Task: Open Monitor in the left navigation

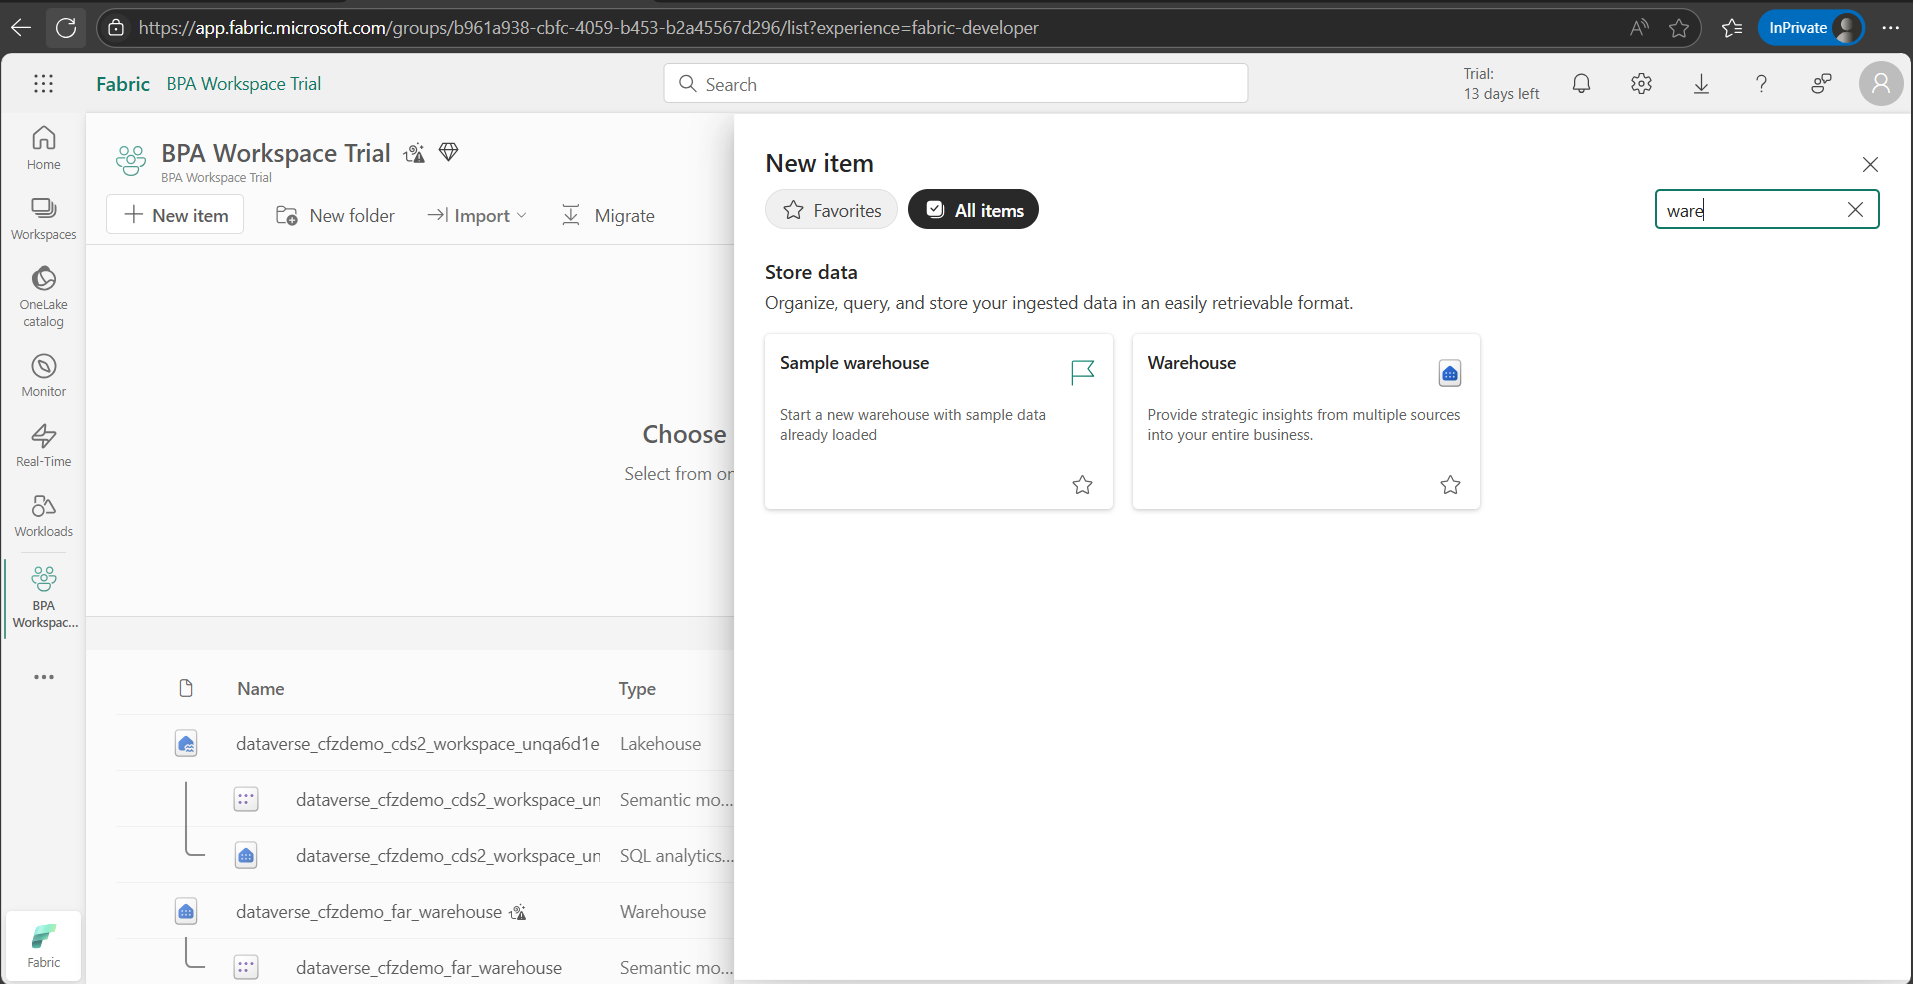Action: point(43,375)
